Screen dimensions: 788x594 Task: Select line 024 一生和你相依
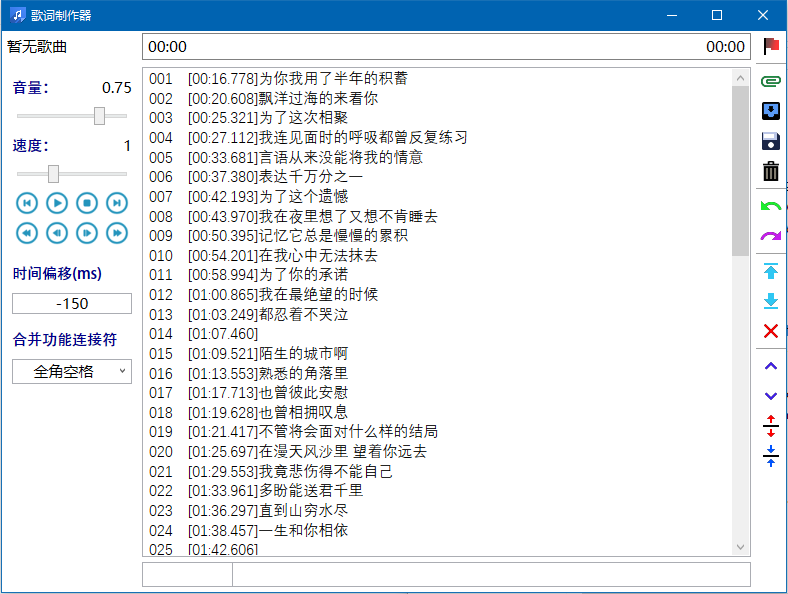[437, 530]
